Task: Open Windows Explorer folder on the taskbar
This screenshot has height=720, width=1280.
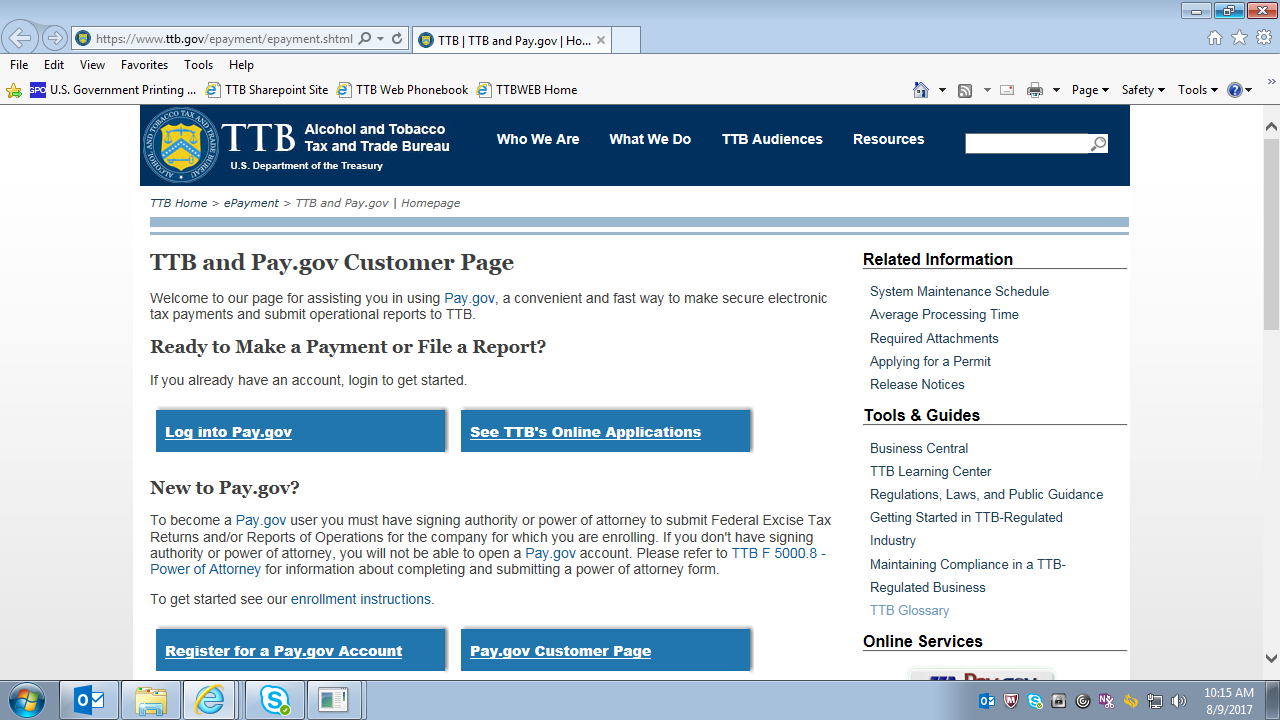Action: (x=150, y=700)
